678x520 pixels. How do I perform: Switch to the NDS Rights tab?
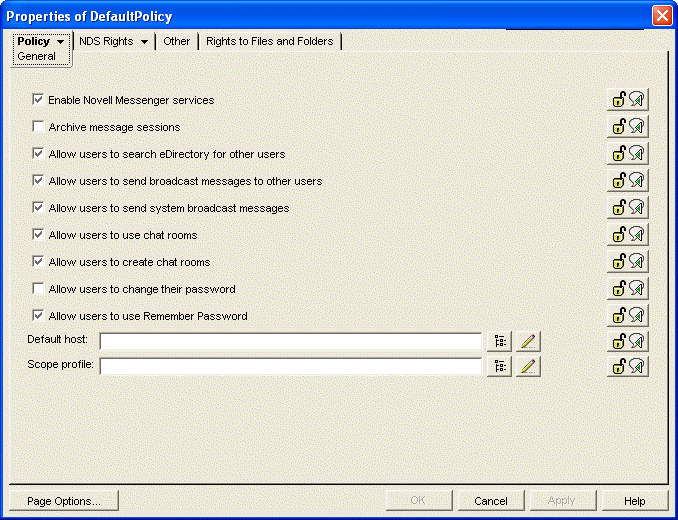(106, 41)
